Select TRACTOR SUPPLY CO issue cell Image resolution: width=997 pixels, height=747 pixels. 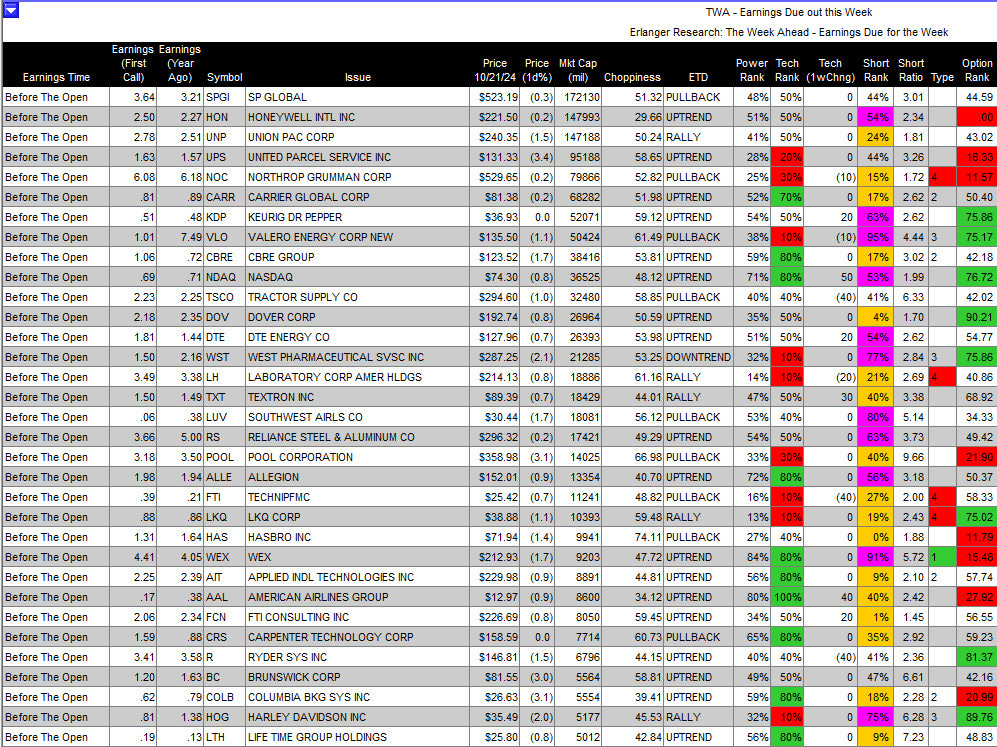point(357,298)
